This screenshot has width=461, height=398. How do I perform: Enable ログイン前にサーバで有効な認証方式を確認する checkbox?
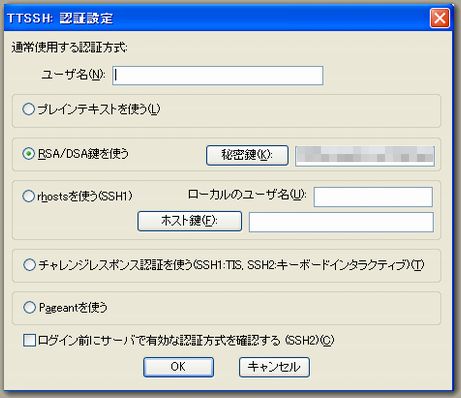[29, 340]
